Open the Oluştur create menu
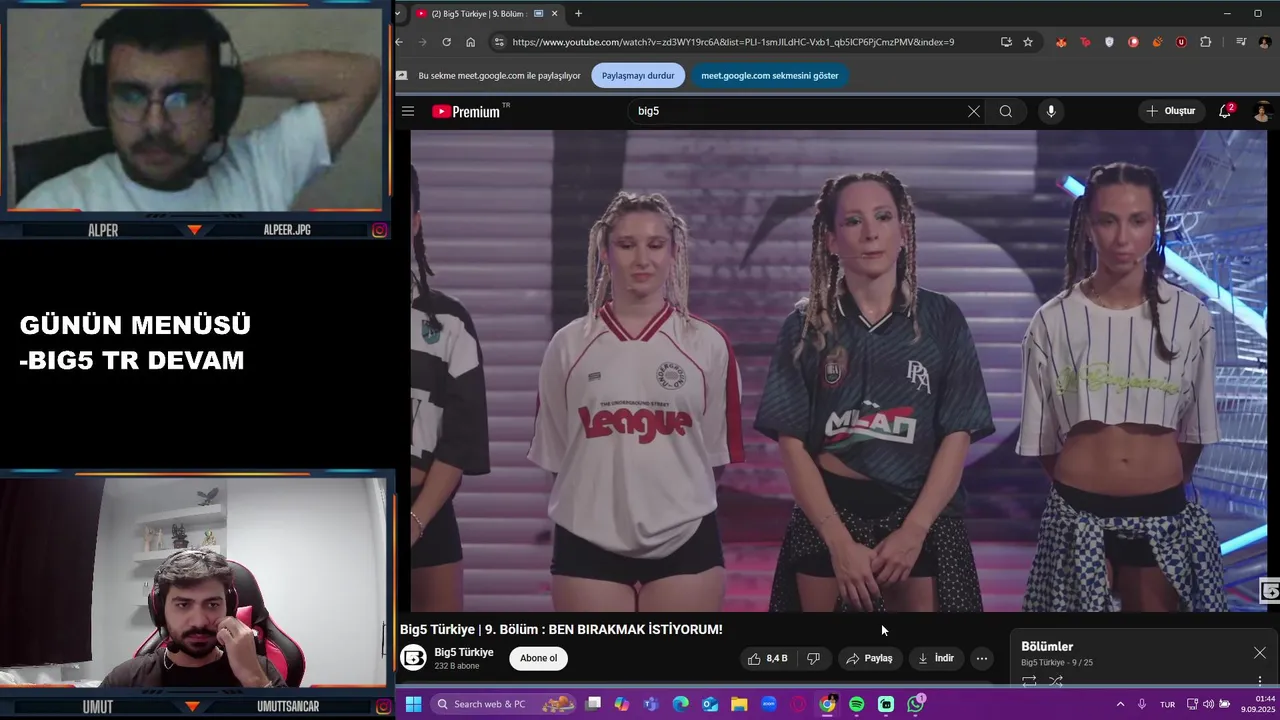The height and width of the screenshot is (720, 1280). click(x=1171, y=111)
